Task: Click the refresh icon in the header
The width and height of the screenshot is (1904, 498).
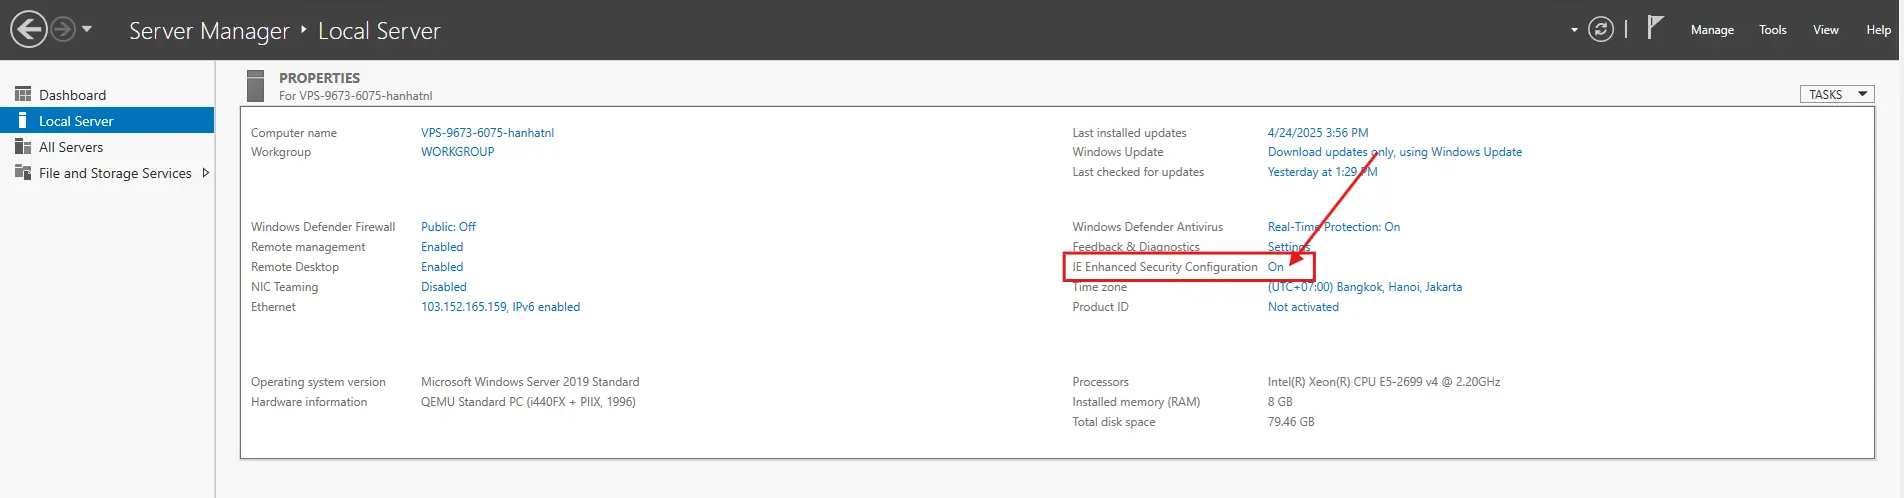Action: click(1601, 29)
